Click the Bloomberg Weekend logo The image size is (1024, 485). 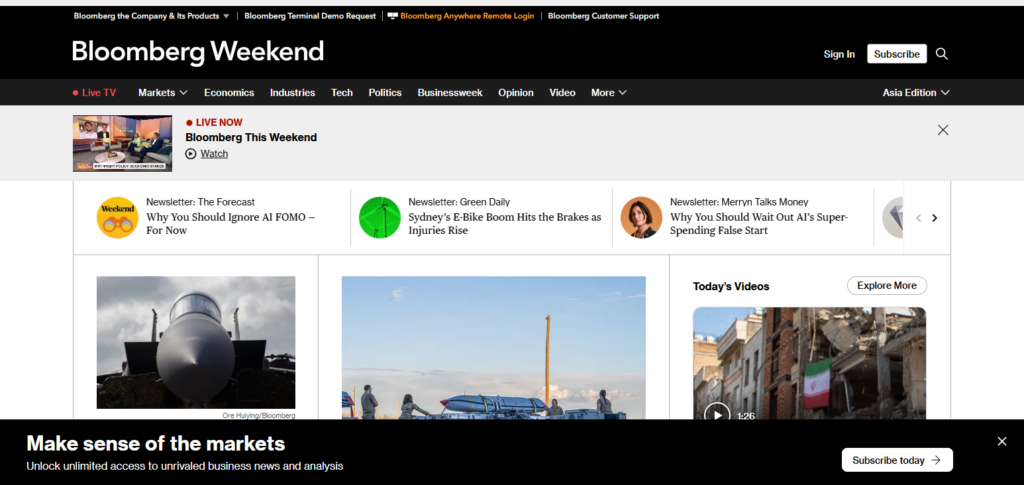click(x=198, y=52)
